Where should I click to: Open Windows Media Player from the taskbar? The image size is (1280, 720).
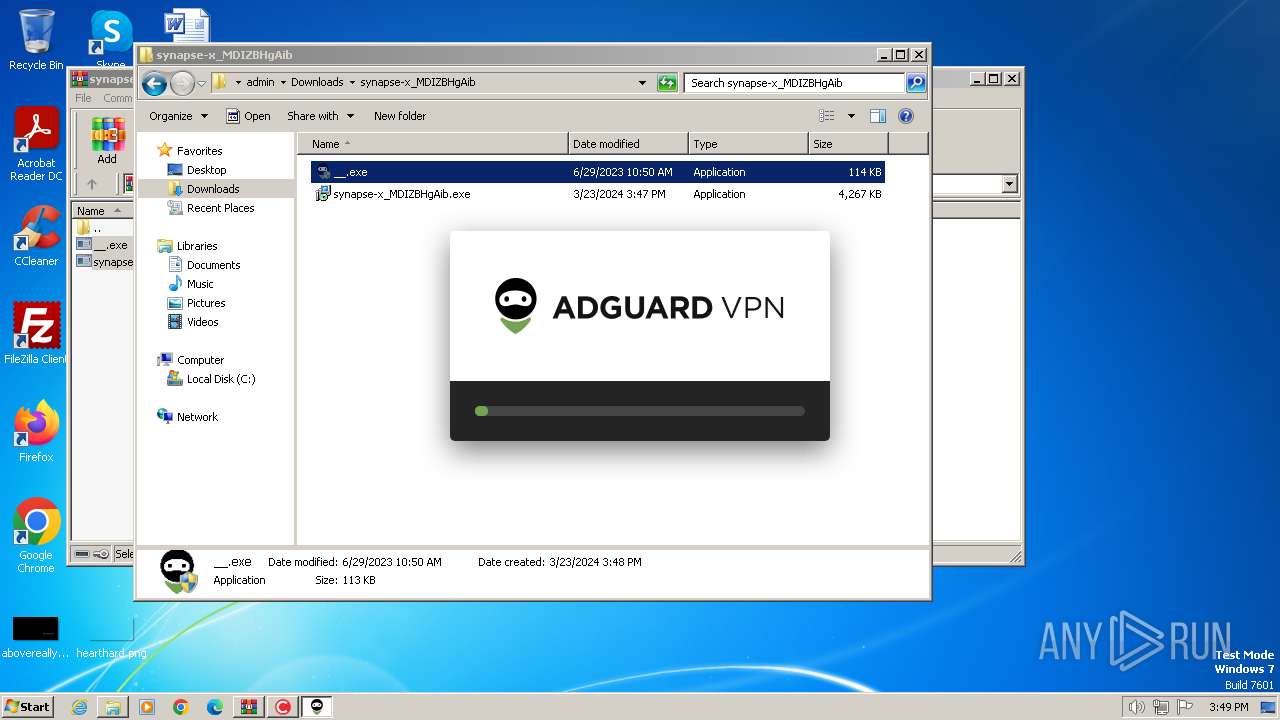point(147,707)
